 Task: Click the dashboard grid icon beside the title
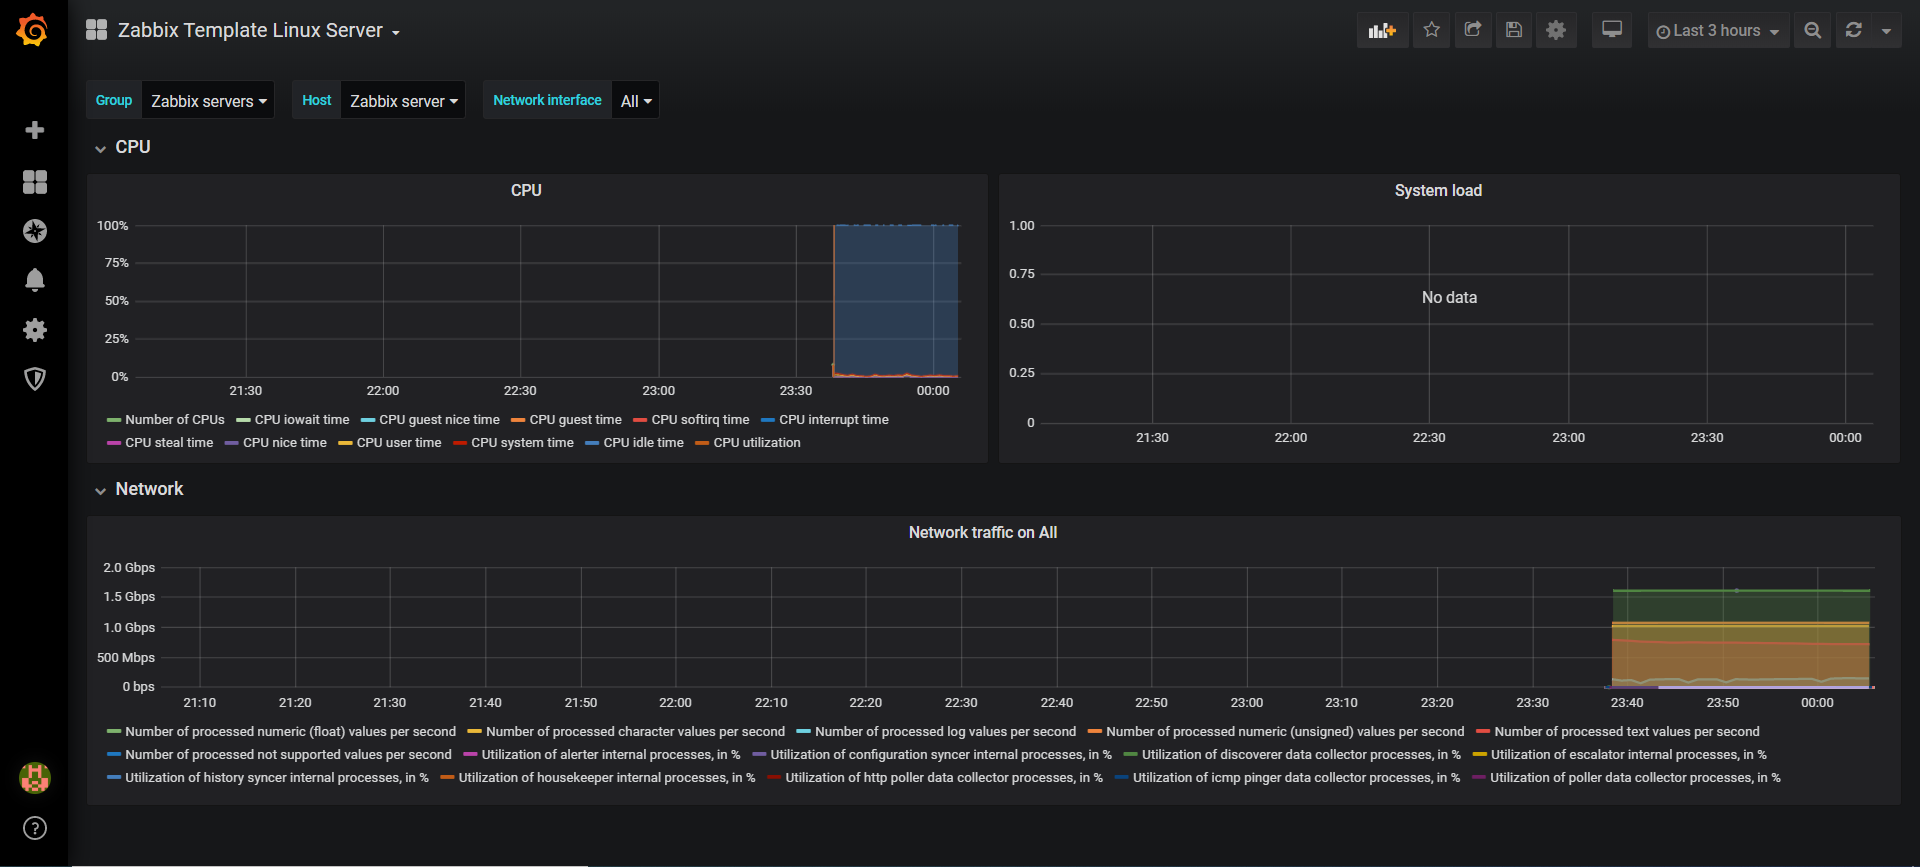coord(96,30)
